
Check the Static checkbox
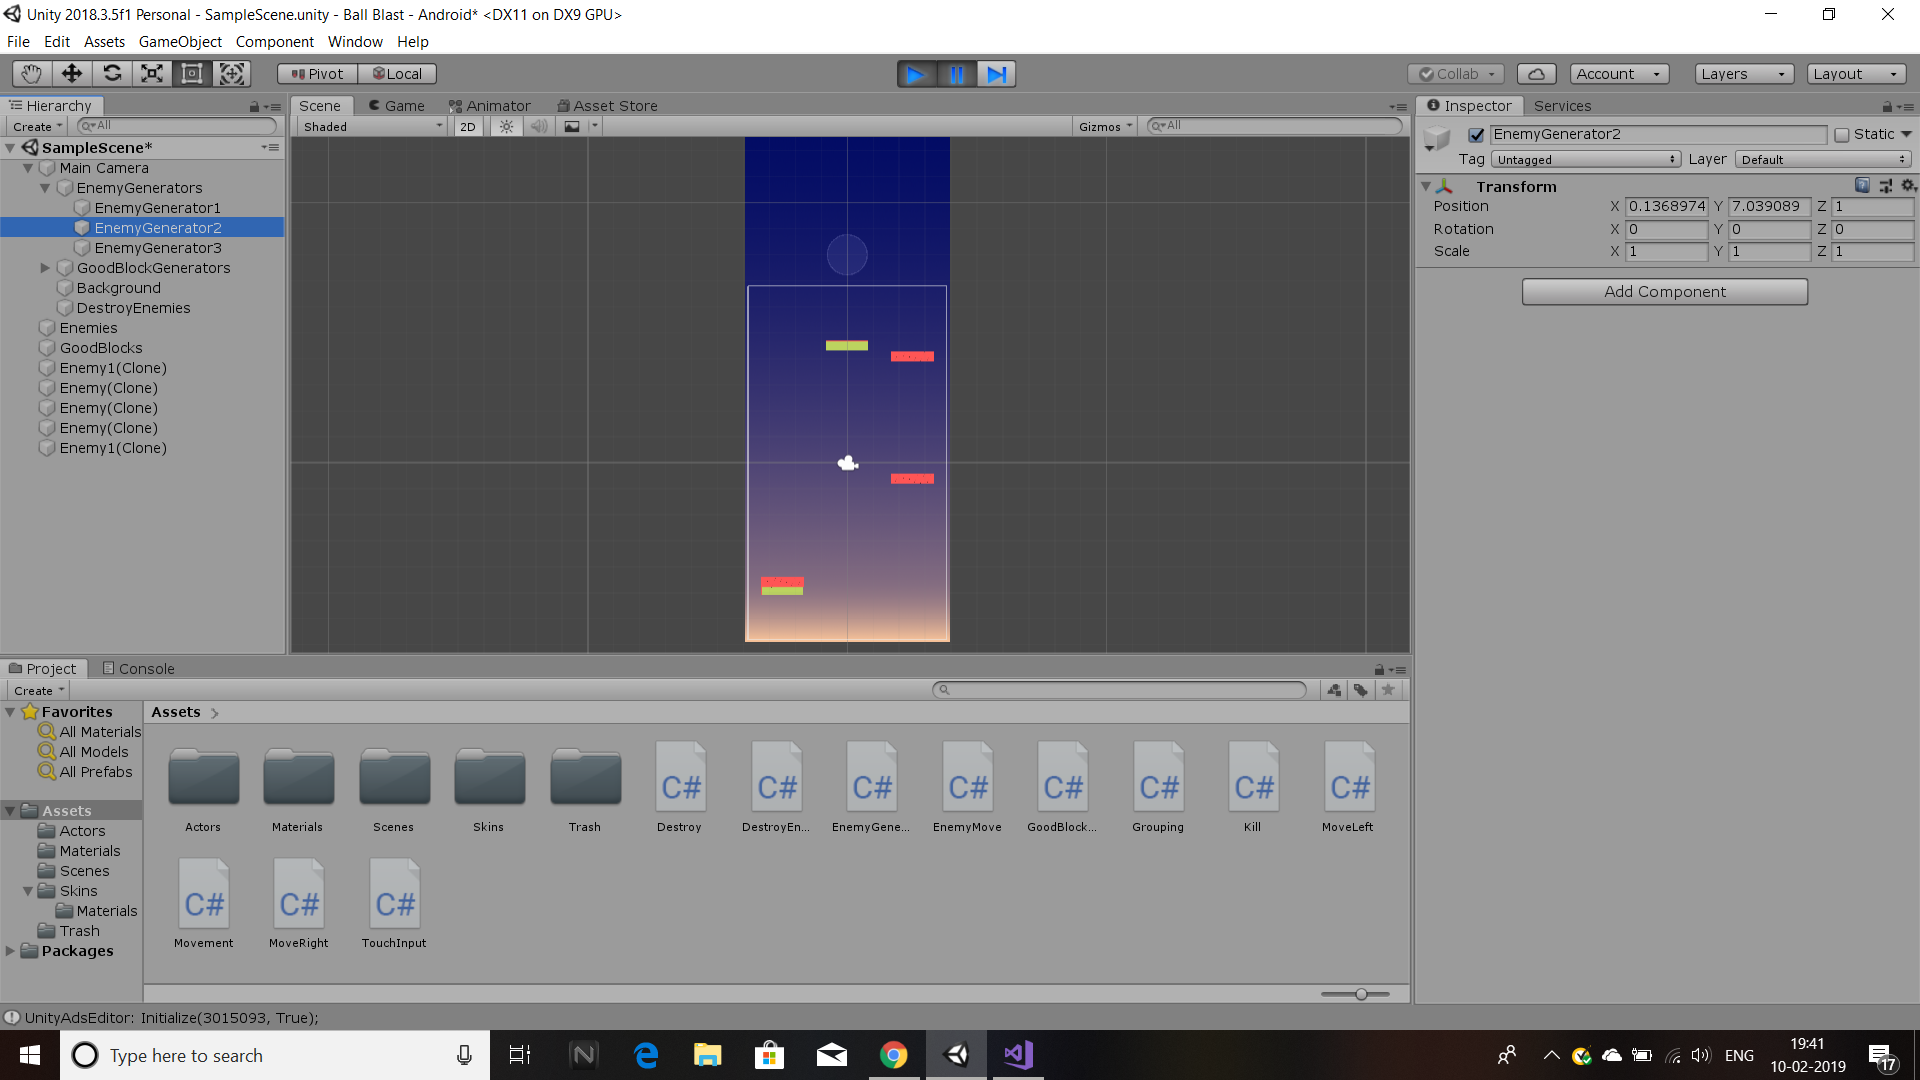tap(1842, 135)
